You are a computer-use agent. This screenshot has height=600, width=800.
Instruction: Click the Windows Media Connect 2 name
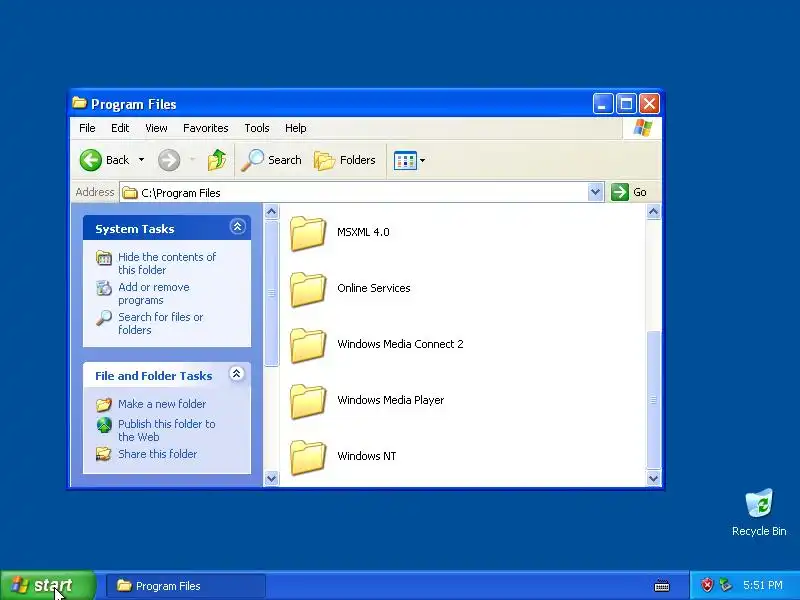pyautogui.click(x=400, y=344)
